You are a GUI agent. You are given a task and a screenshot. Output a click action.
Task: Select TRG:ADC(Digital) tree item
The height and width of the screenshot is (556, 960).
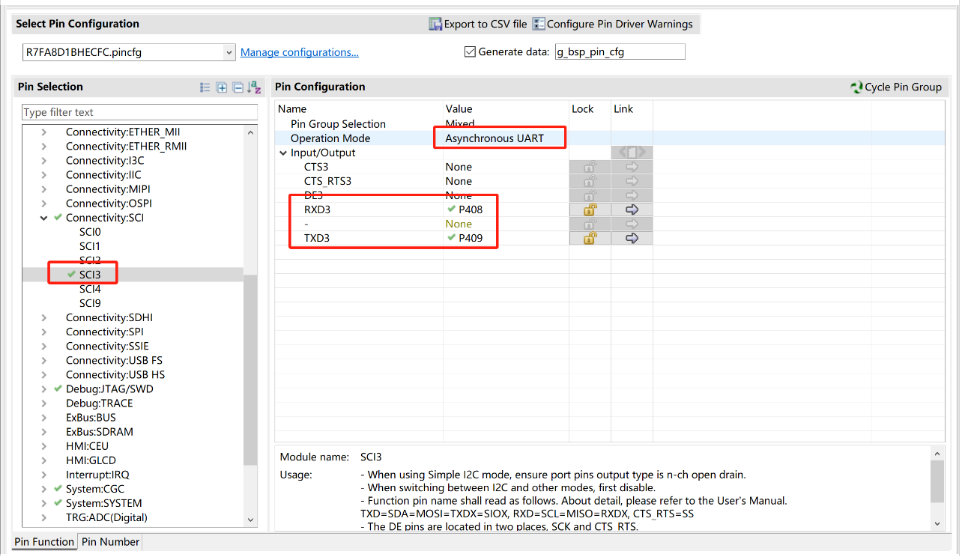pyautogui.click(x=107, y=517)
